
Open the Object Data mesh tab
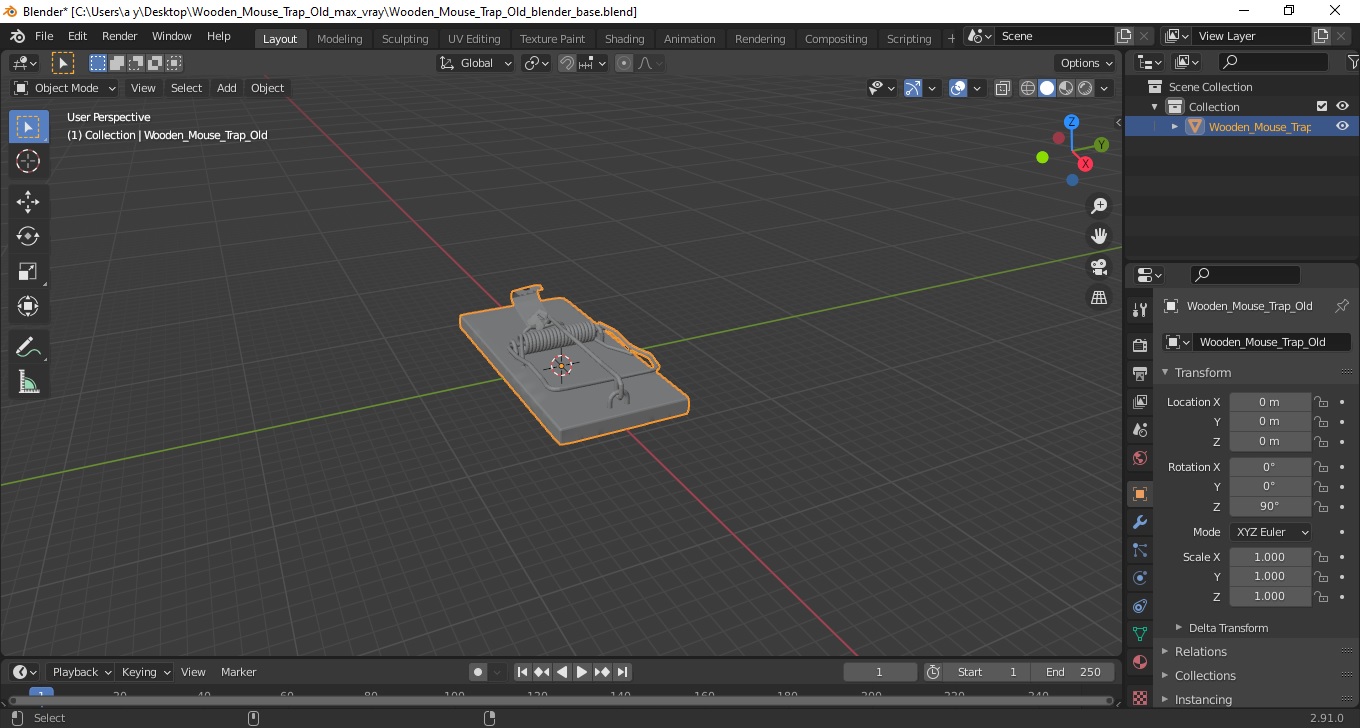1139,634
